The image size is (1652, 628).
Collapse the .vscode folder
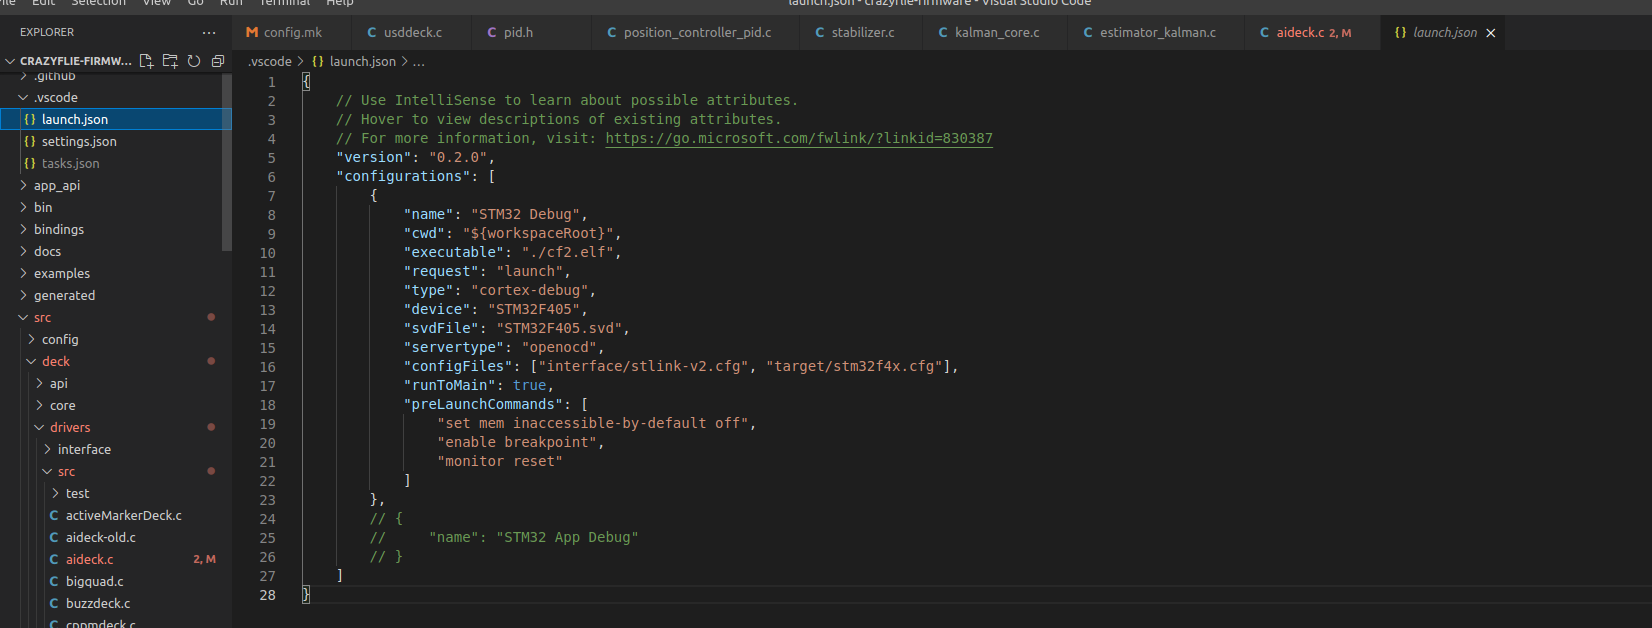55,97
